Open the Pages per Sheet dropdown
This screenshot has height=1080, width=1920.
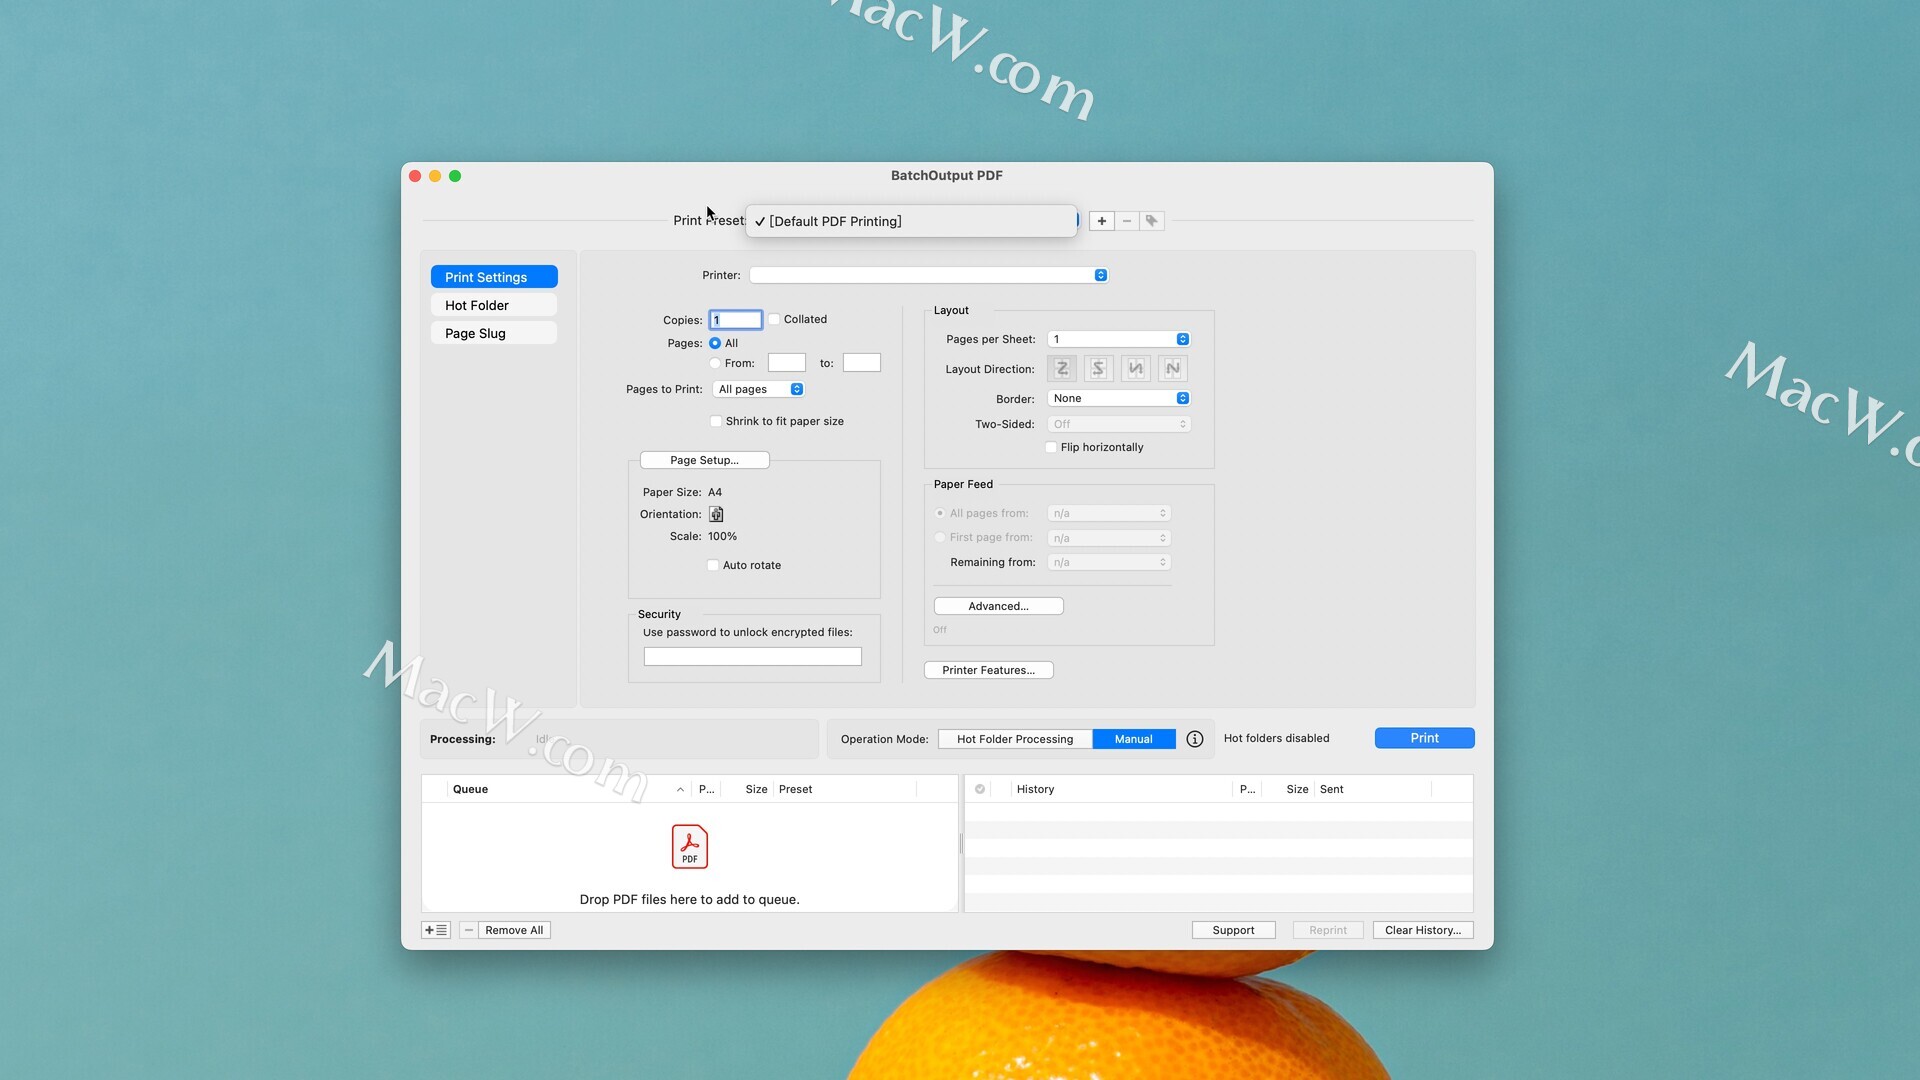pos(1119,339)
